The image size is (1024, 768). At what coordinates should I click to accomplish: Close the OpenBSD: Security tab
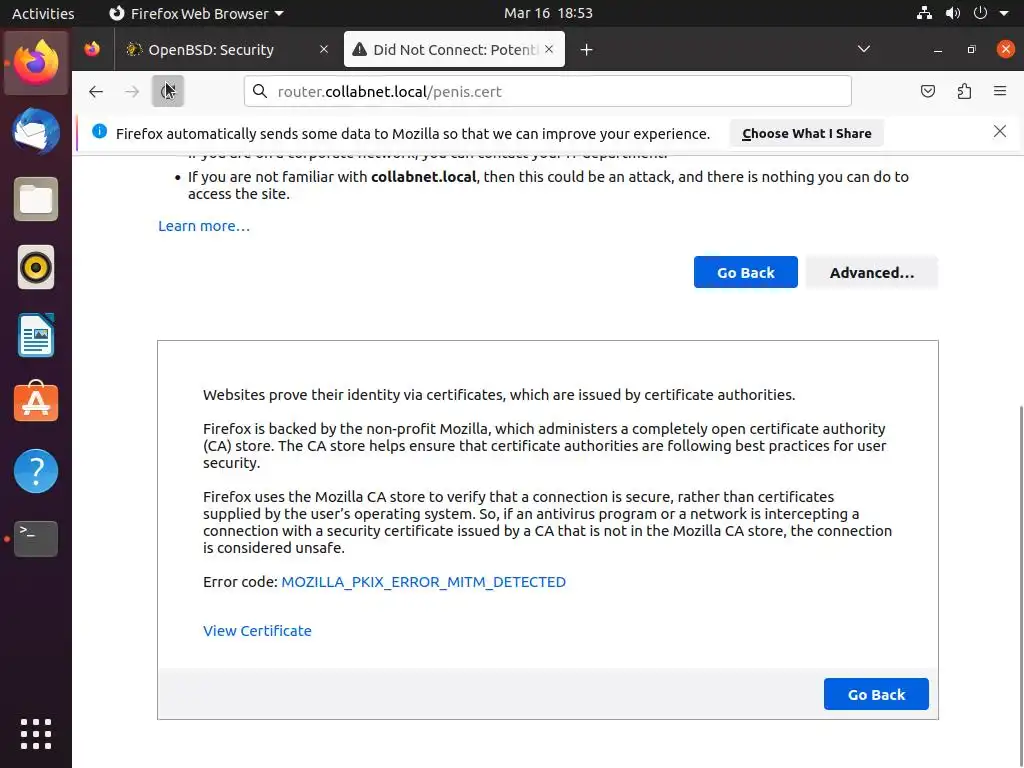point(323,49)
